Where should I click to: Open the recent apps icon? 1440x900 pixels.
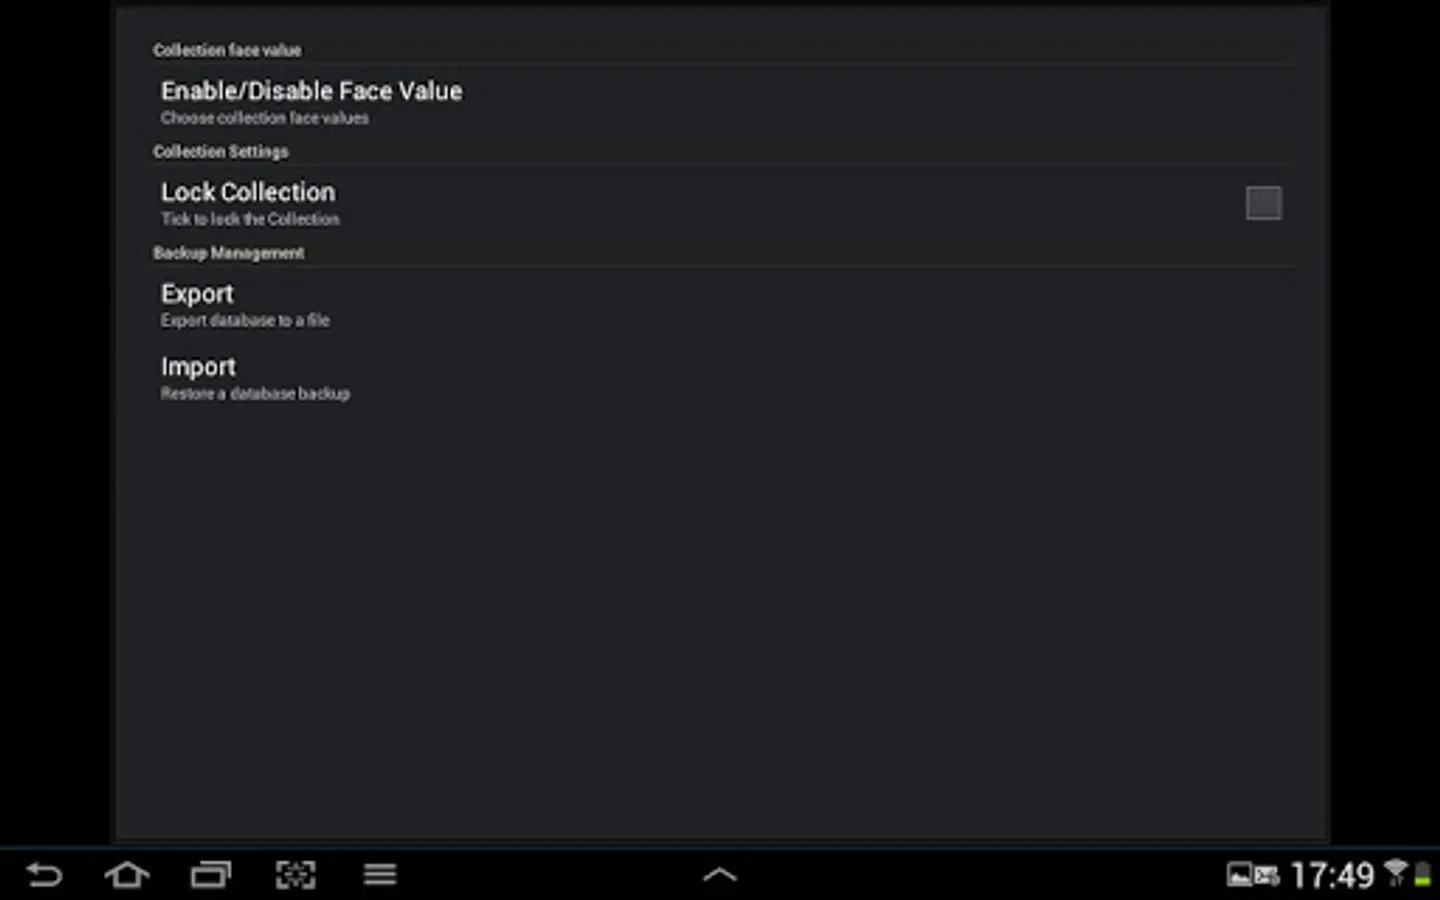211,875
